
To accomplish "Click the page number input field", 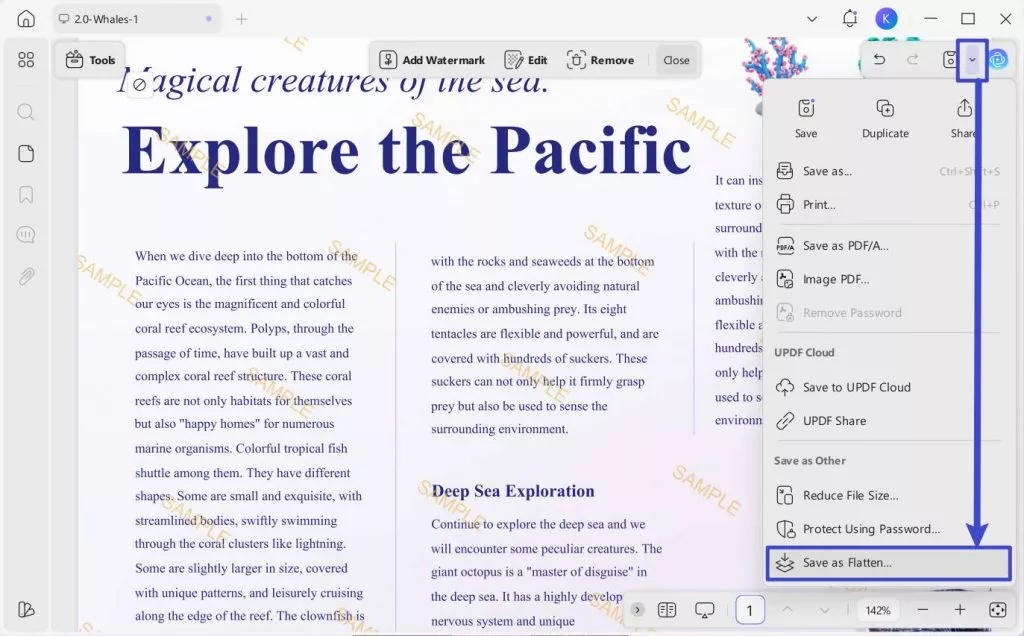I will [750, 610].
